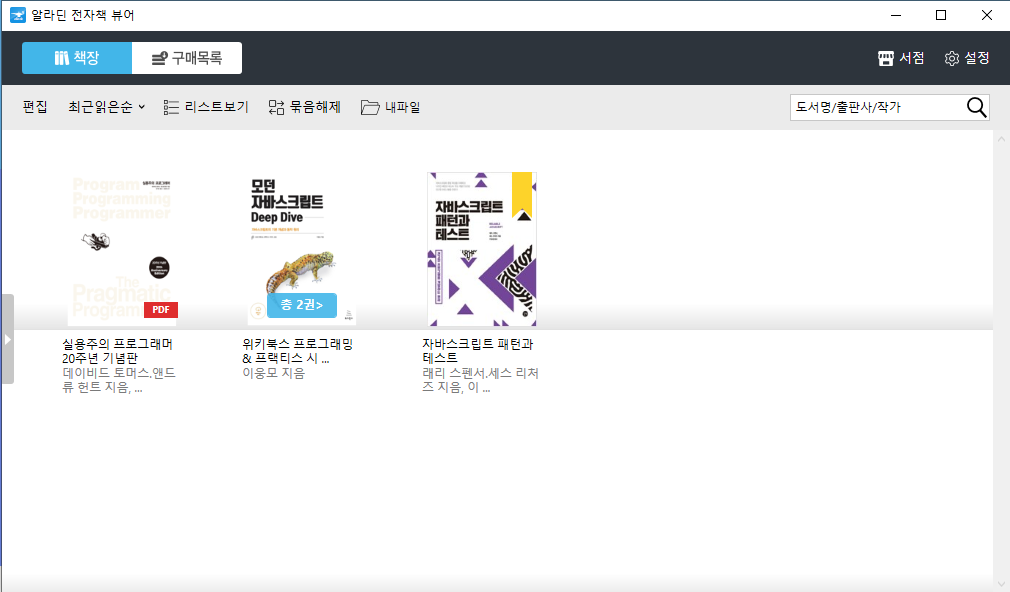Open the 구매목록 purchase list tab

coord(187,58)
